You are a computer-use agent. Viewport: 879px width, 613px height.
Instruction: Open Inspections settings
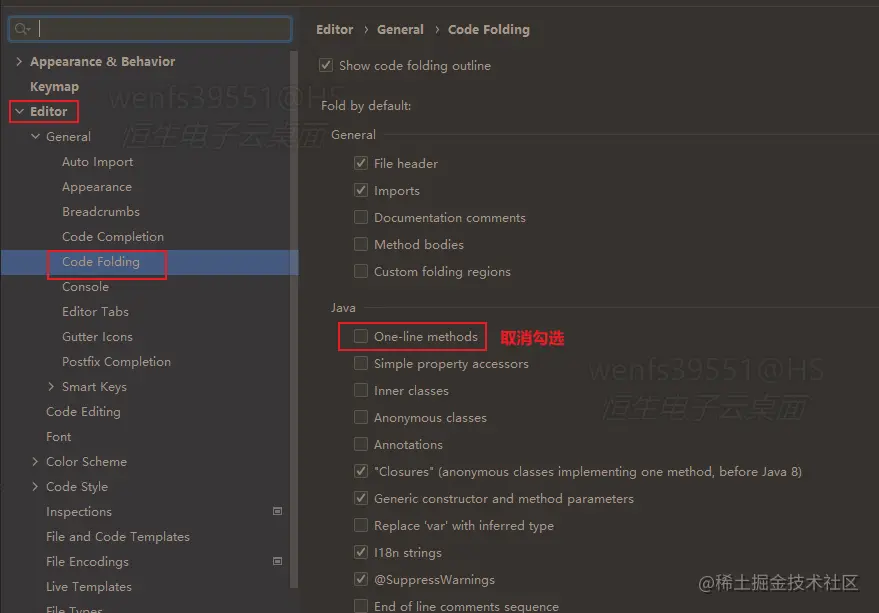coord(78,511)
